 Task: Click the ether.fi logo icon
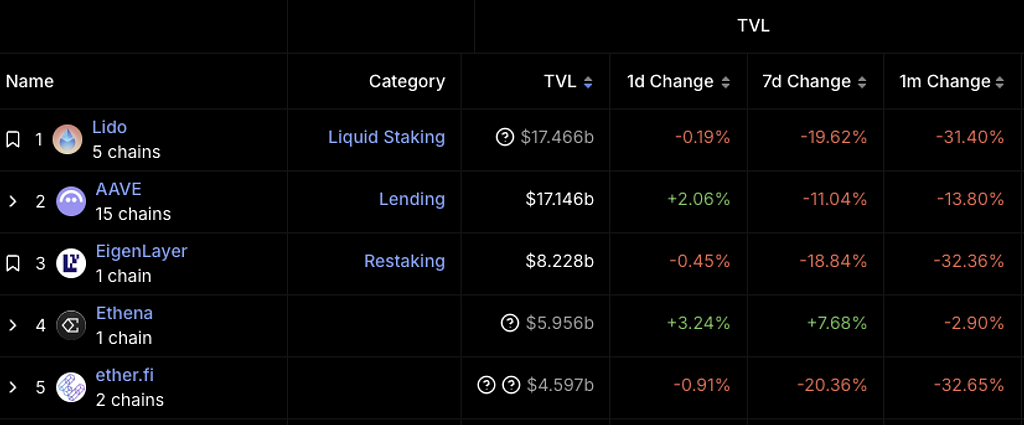pyautogui.click(x=71, y=387)
